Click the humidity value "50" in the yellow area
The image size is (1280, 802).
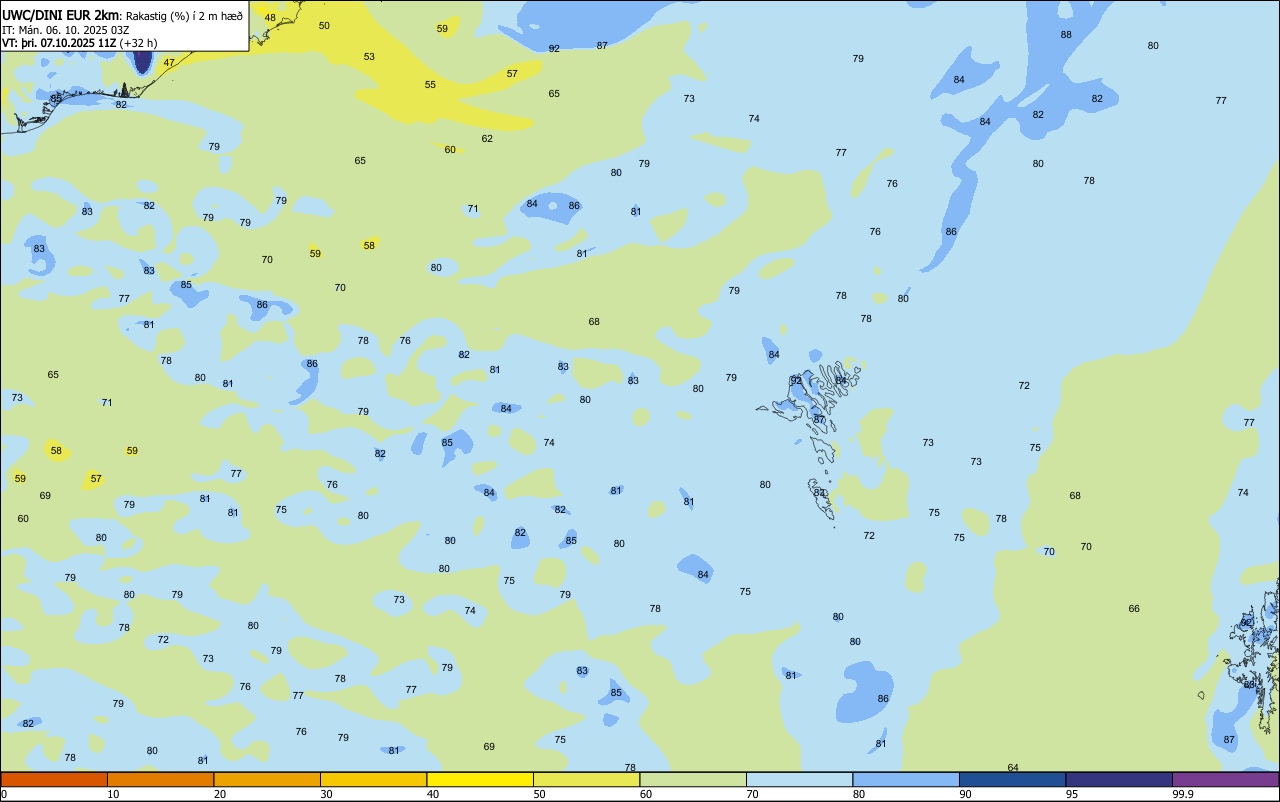click(x=324, y=26)
